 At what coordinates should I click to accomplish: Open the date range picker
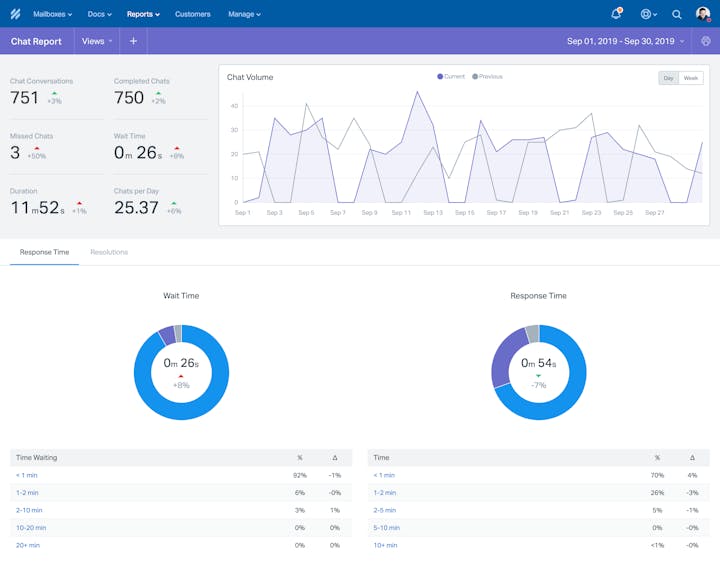pyautogui.click(x=625, y=41)
